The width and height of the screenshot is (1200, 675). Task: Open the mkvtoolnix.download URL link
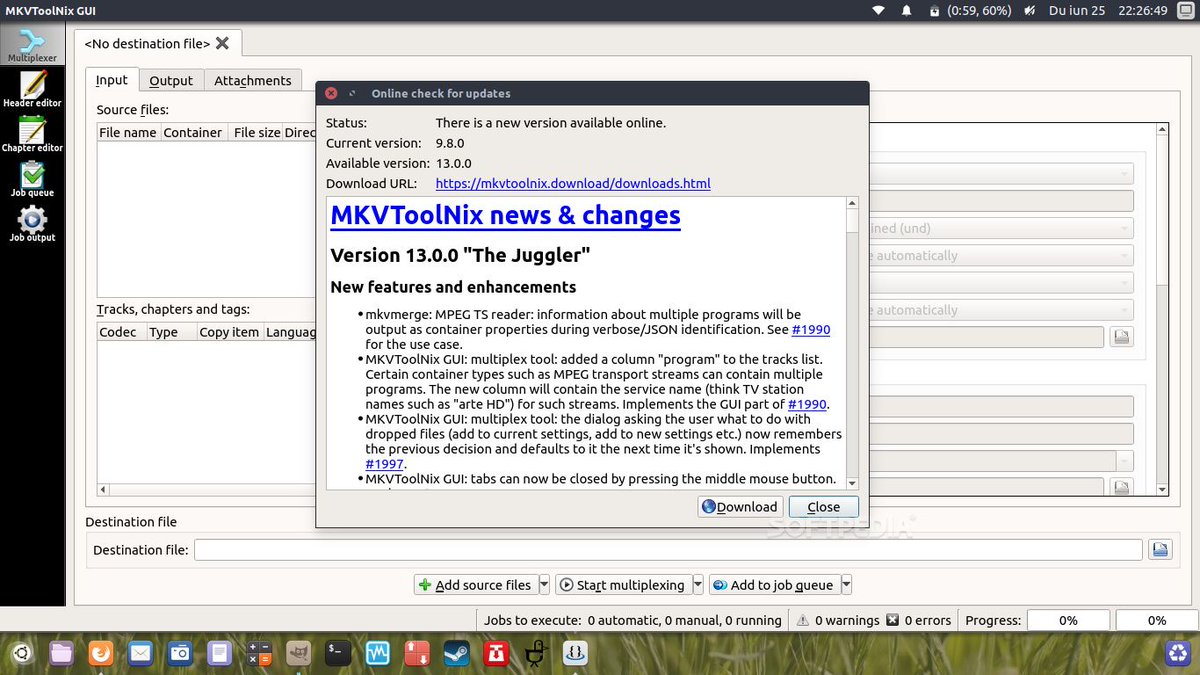click(x=573, y=183)
